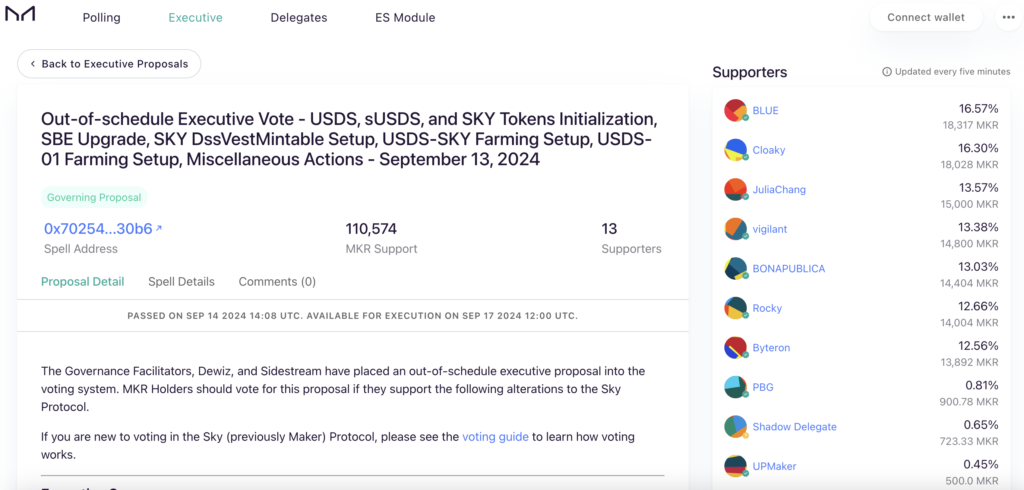Click the Shadow Delegate avatar

coord(735,427)
